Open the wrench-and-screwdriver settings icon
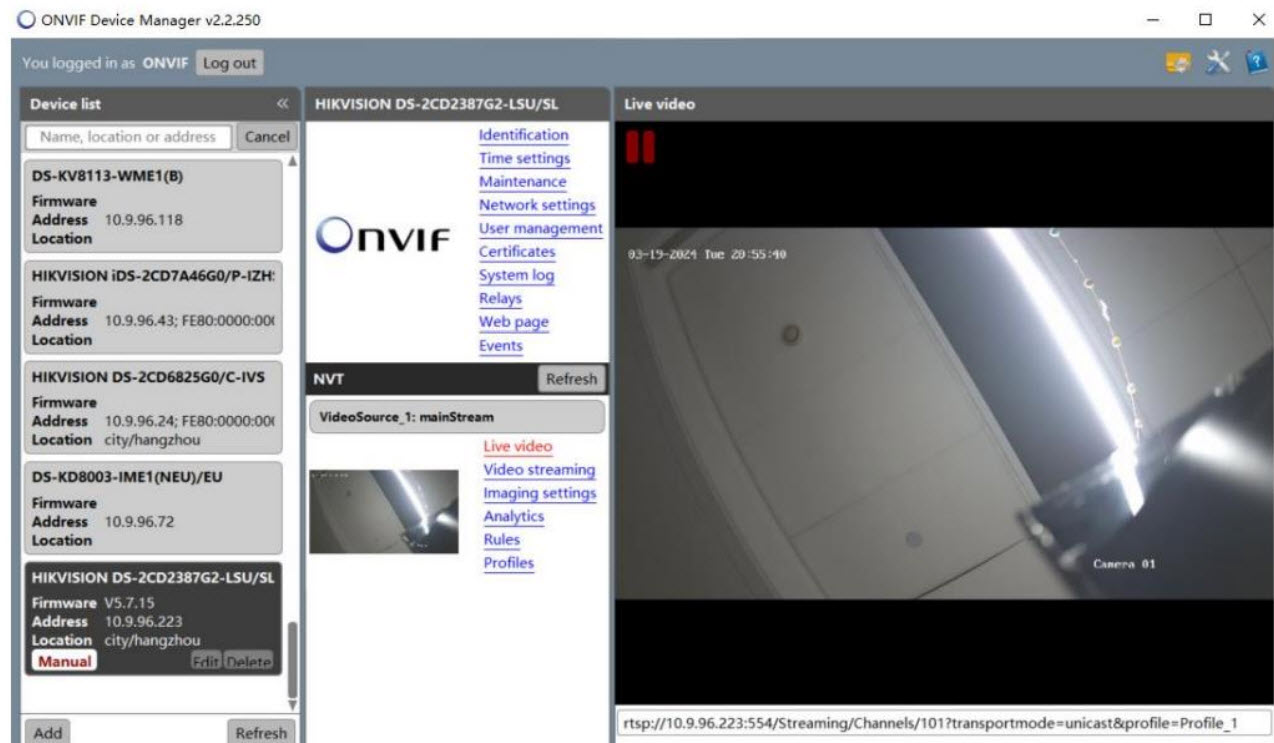Screen dimensions: 1274x743 [1215, 63]
